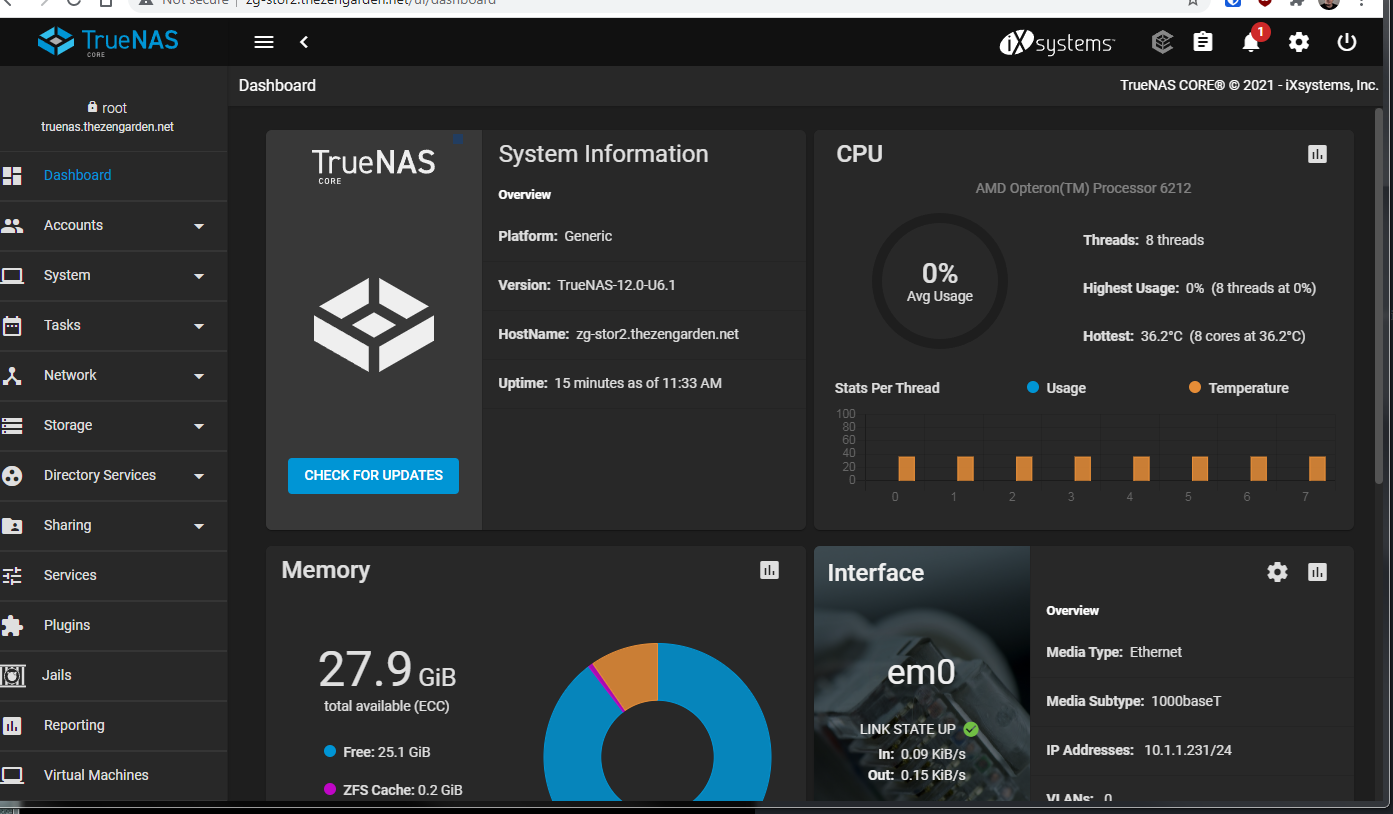Image resolution: width=1393 pixels, height=814 pixels.
Task: Click the HostName zg-stor2.thezengarden.net value
Action: (x=657, y=334)
